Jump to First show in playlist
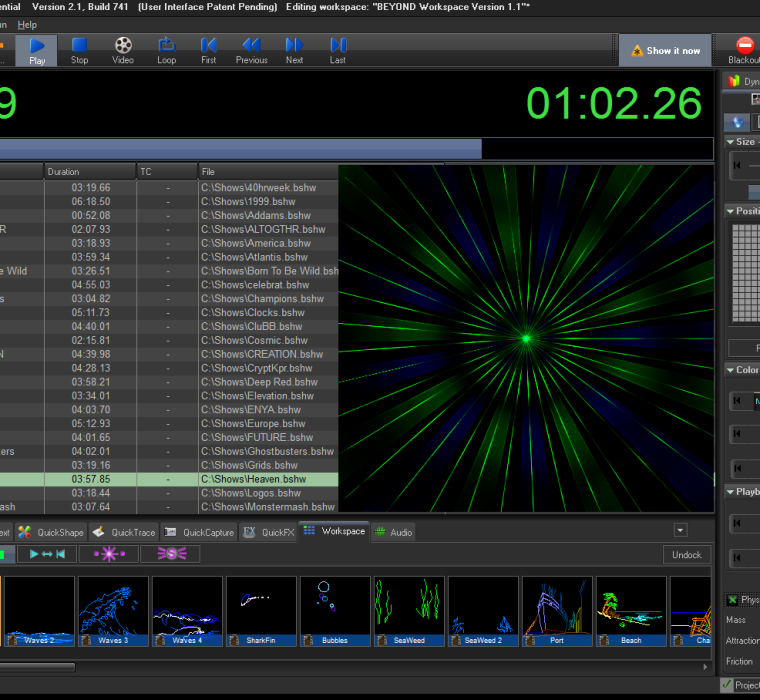This screenshot has height=700, width=760. [x=208, y=51]
